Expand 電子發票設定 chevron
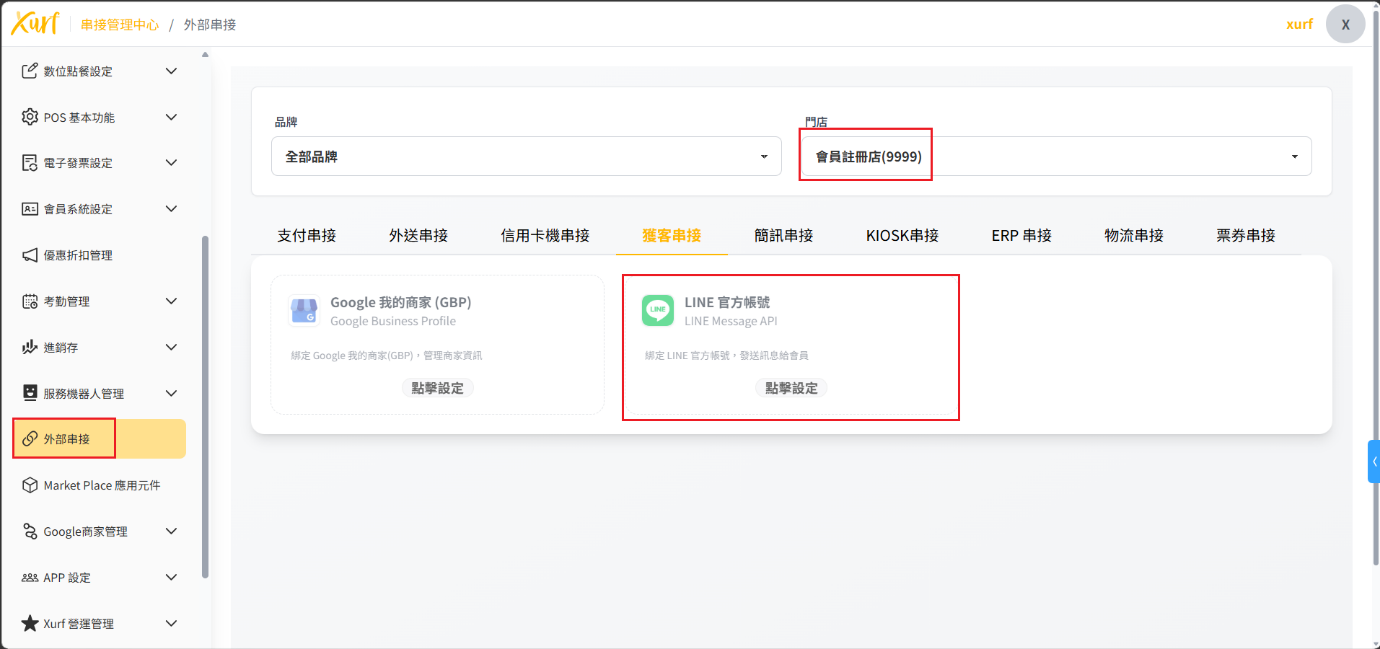This screenshot has height=649, width=1380. 171,163
